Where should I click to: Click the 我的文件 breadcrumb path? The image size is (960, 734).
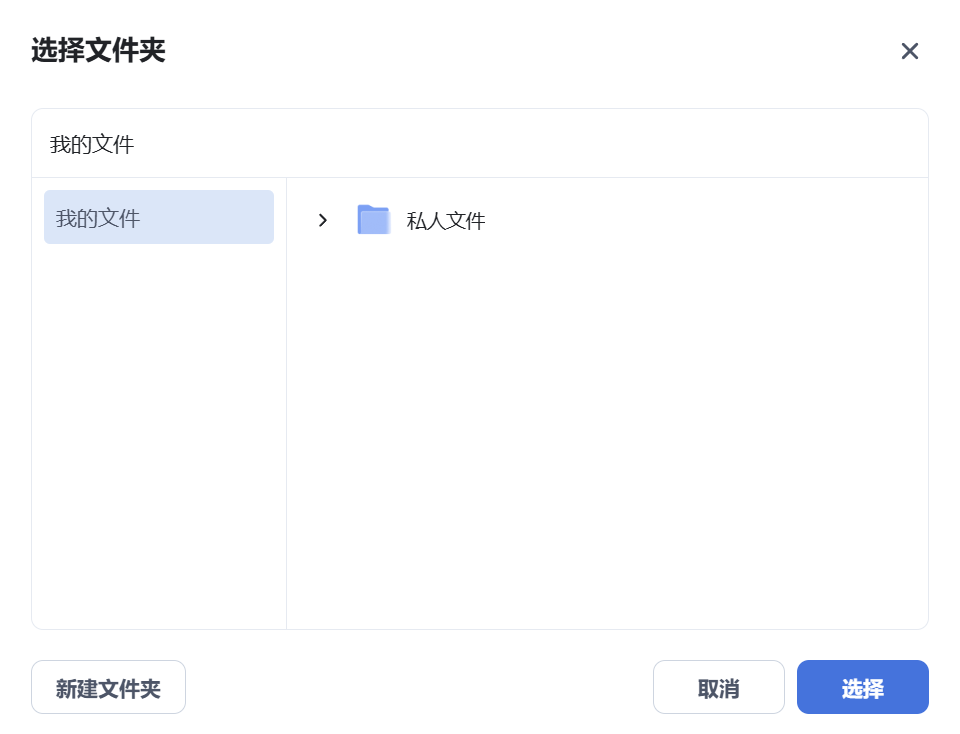tap(92, 145)
